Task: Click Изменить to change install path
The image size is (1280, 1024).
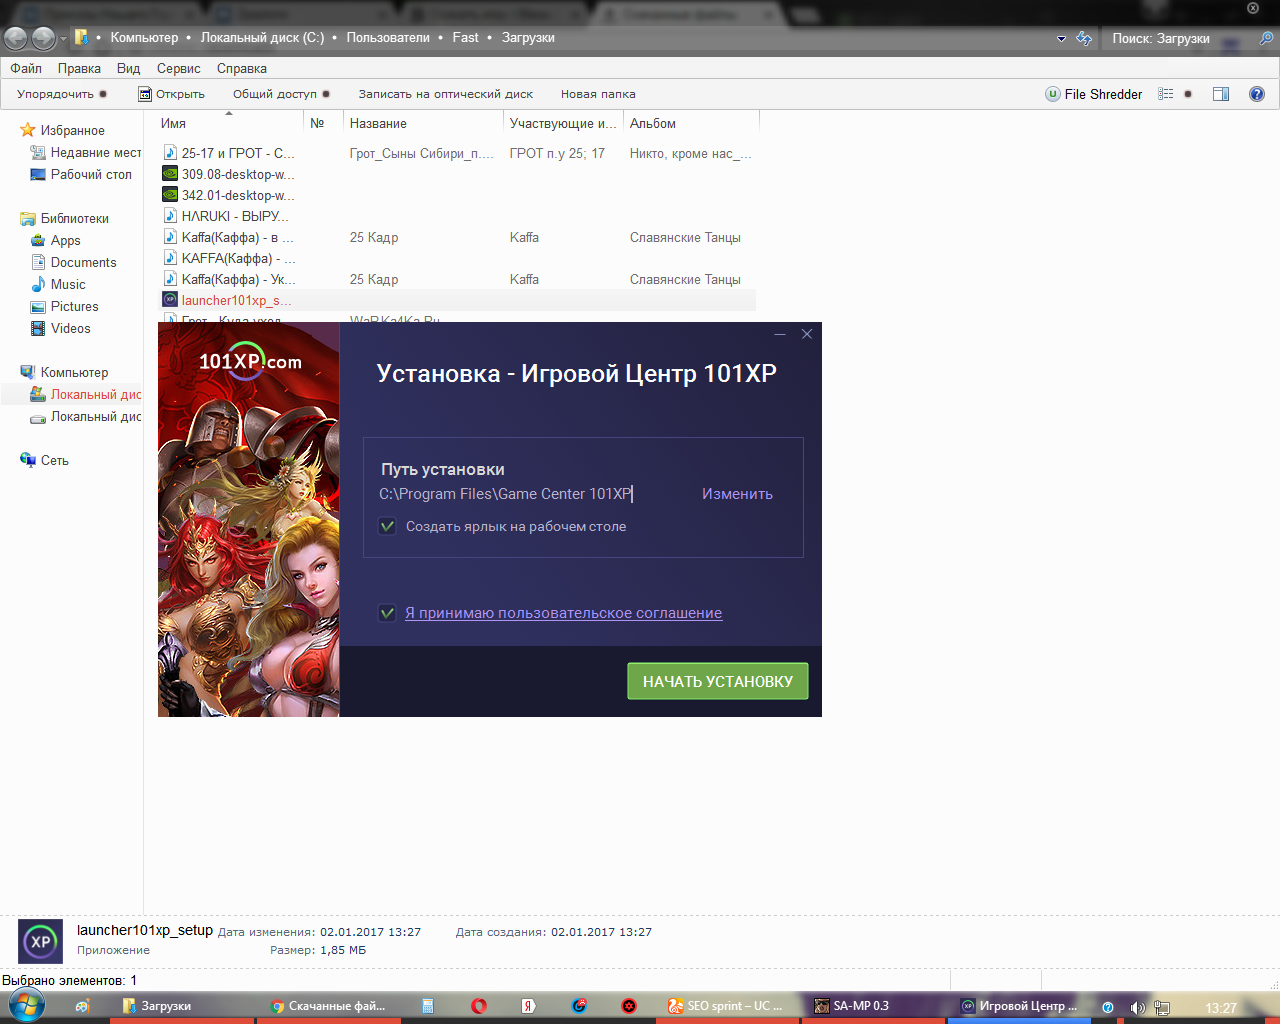Action: (x=737, y=494)
